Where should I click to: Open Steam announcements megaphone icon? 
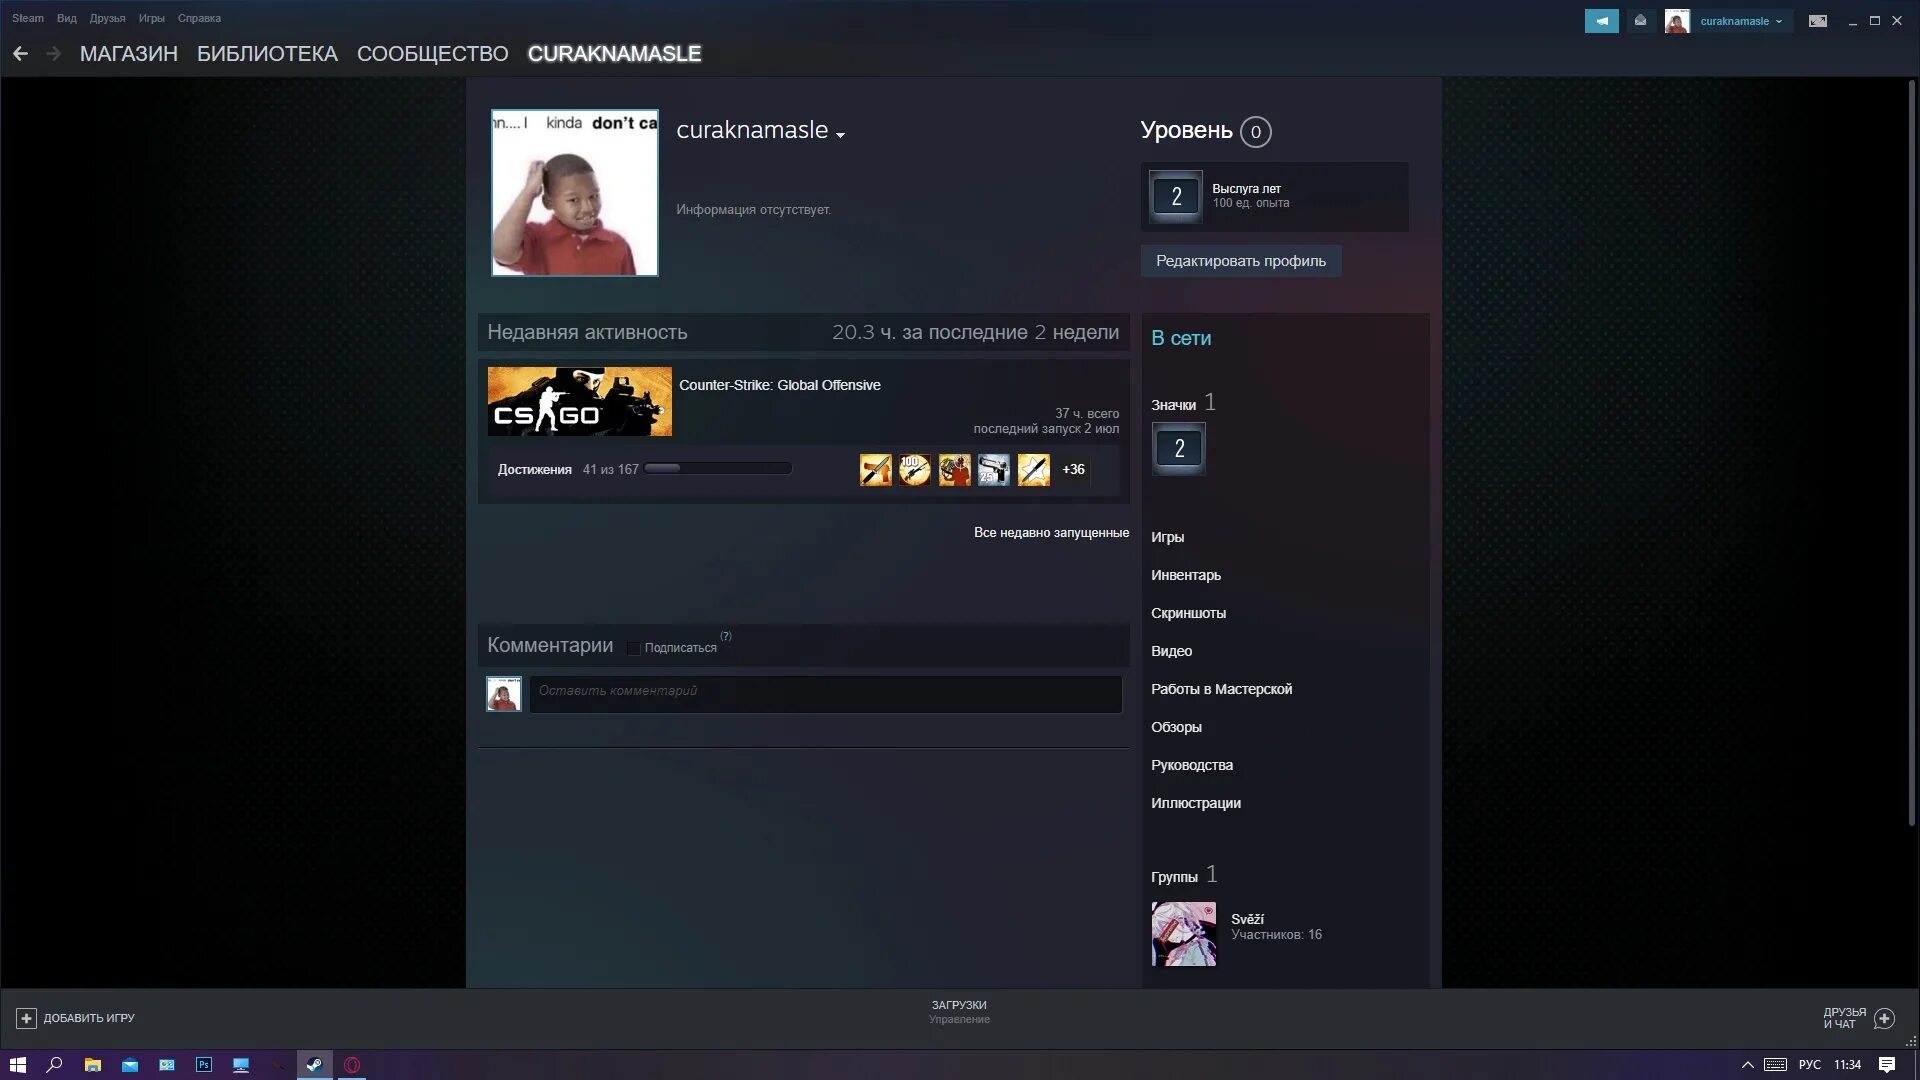click(x=1601, y=21)
